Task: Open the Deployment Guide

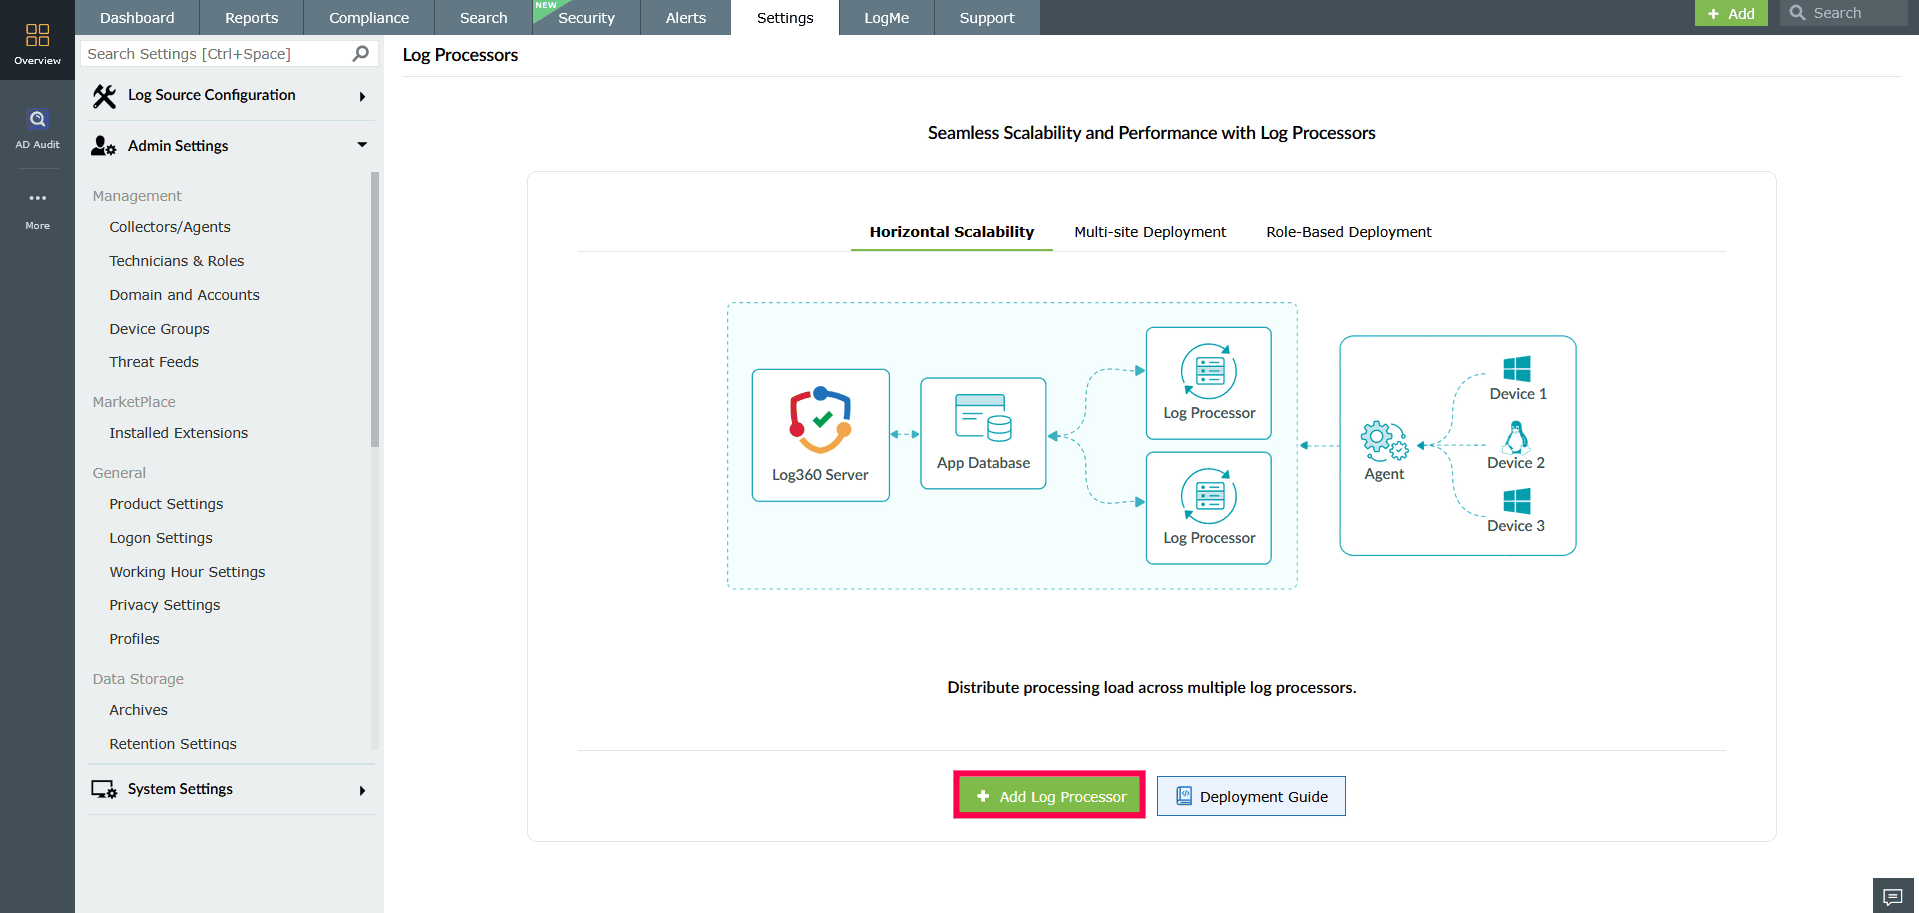Action: point(1251,796)
